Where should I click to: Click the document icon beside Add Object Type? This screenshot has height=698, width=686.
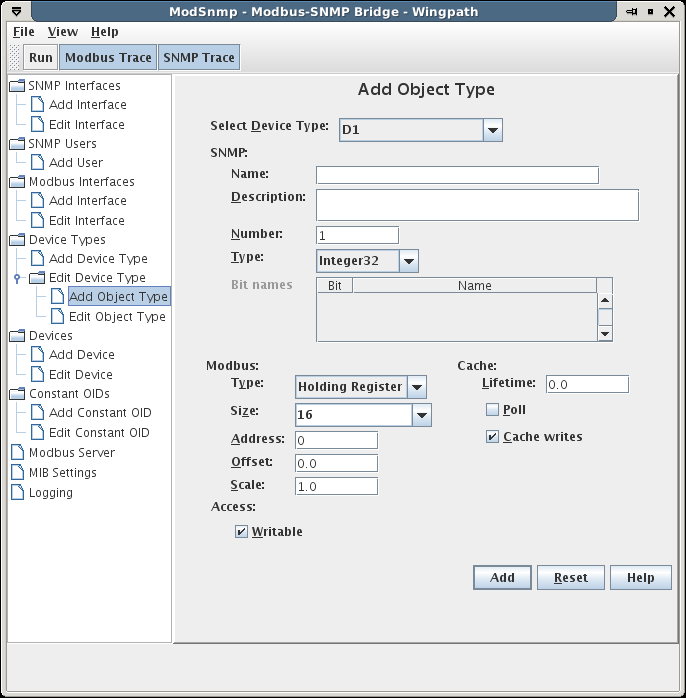coord(57,296)
